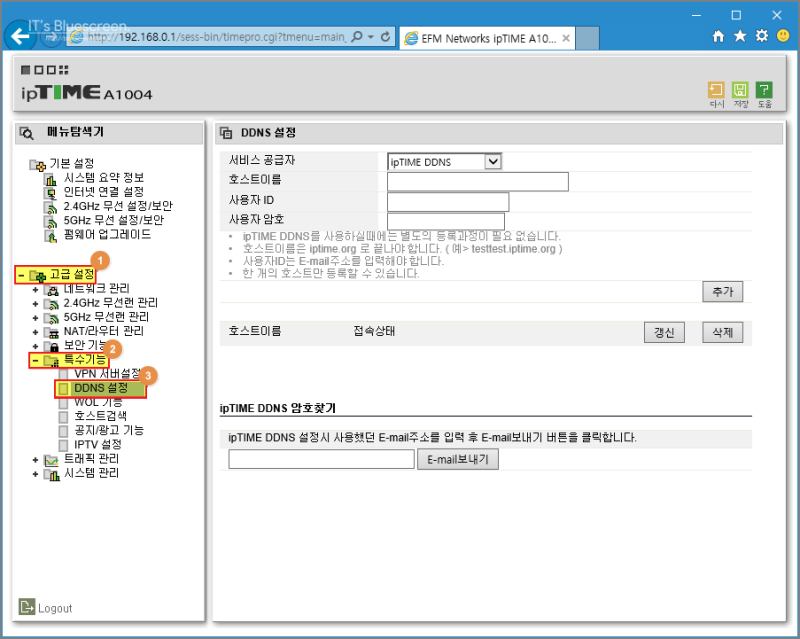
Task: Click the 네트워크 관리 folder icon
Action: click(52, 290)
